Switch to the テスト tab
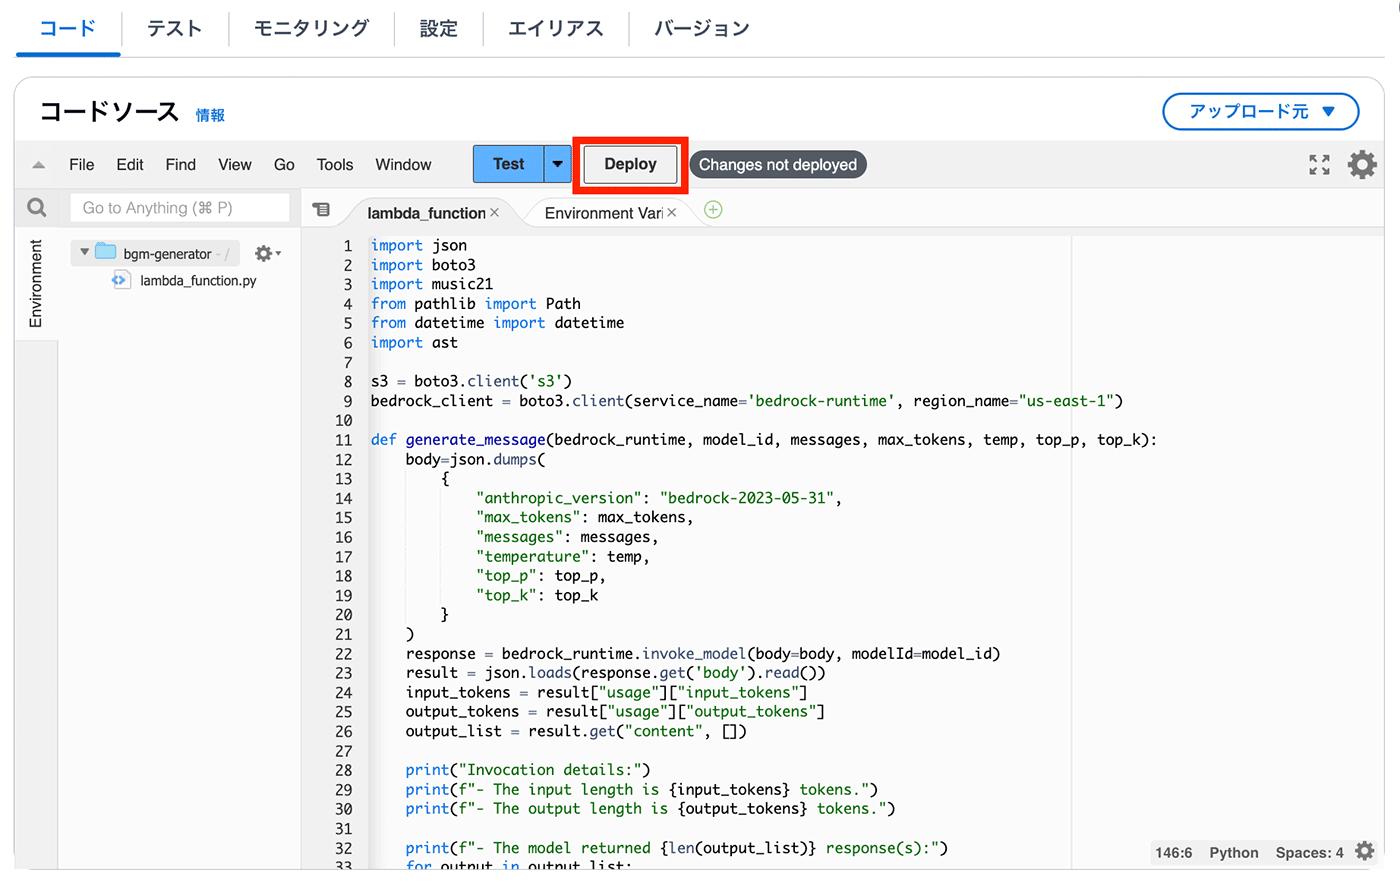This screenshot has width=1400, height=882. 175,28
